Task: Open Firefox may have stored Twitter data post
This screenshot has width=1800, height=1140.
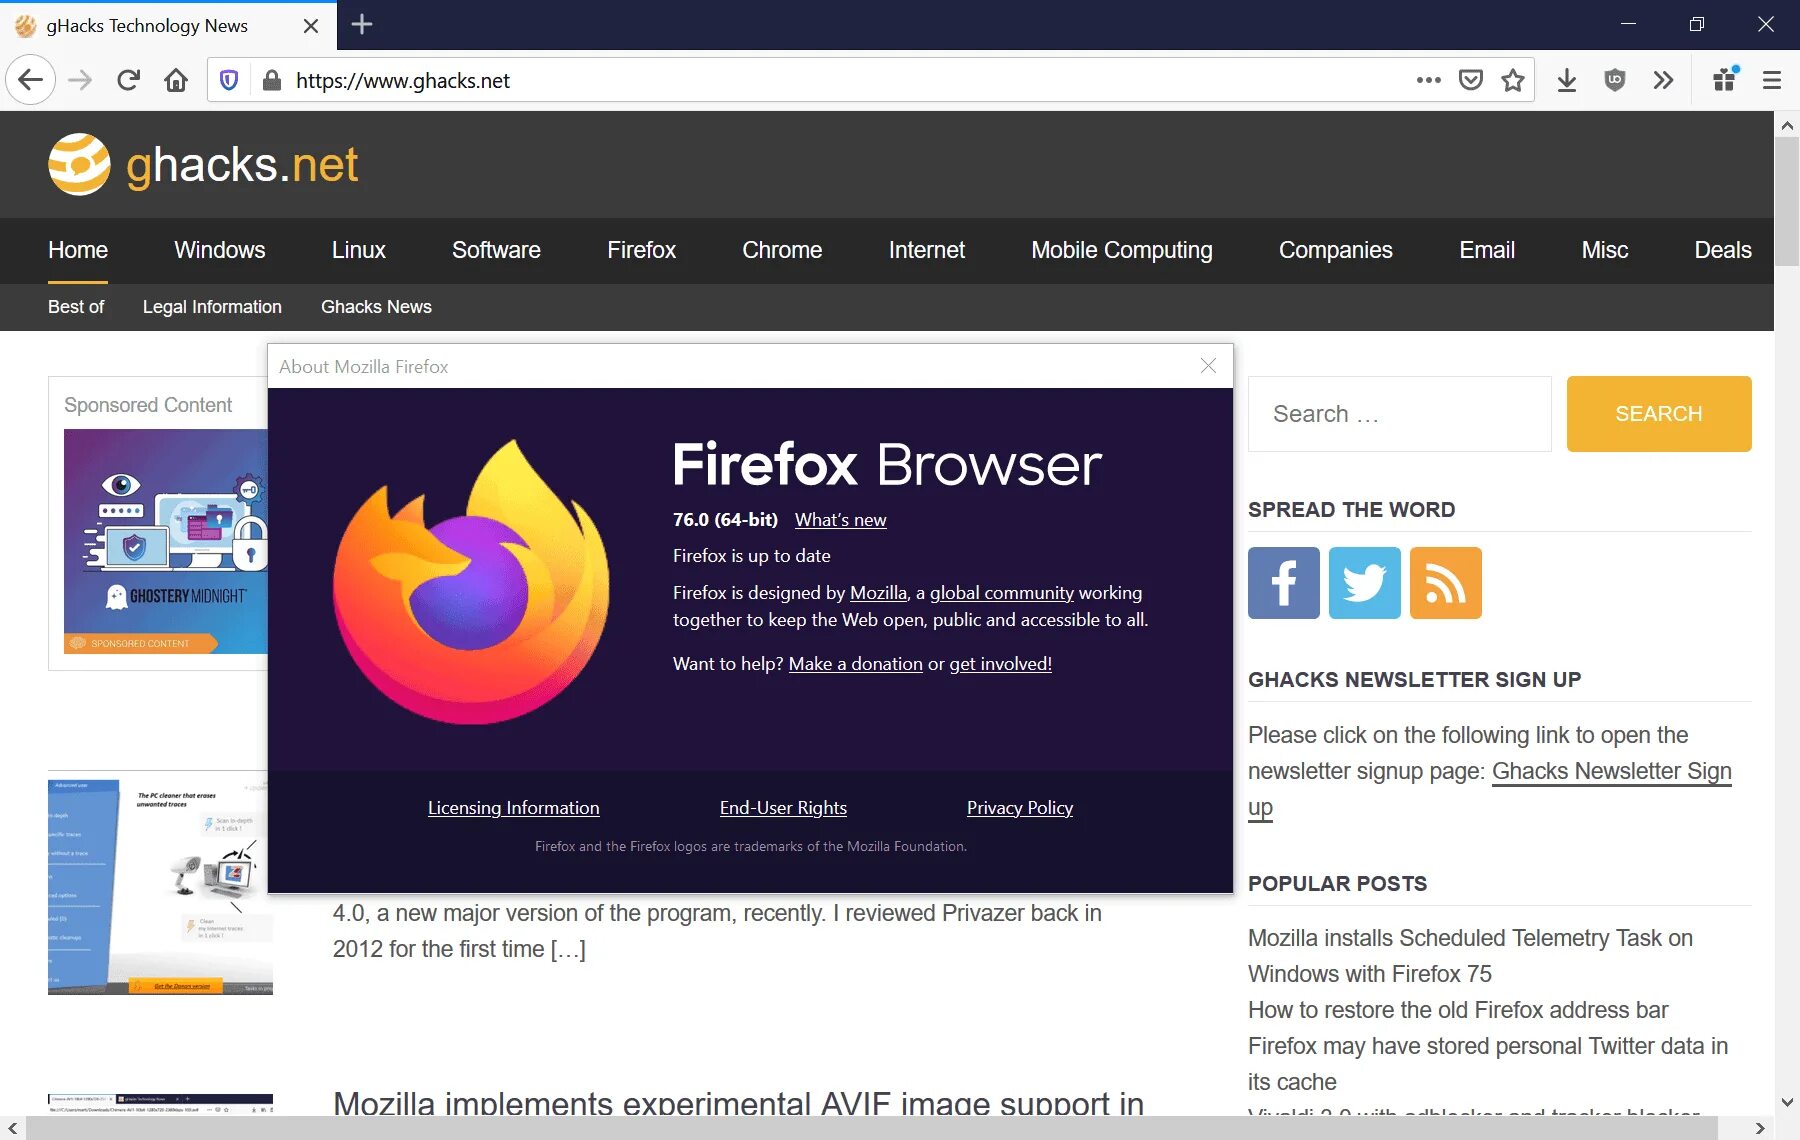Action: (x=1488, y=1064)
